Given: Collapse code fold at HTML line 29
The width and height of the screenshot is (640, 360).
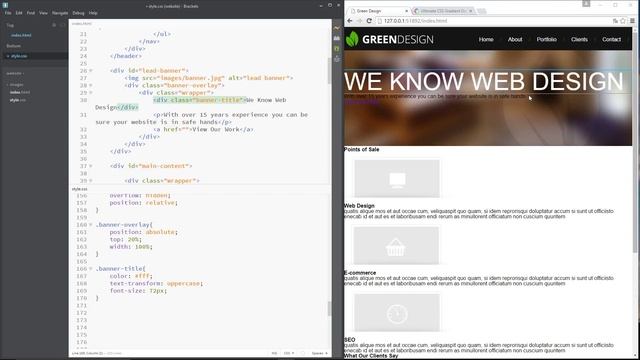Looking at the screenshot, I should [91, 93].
